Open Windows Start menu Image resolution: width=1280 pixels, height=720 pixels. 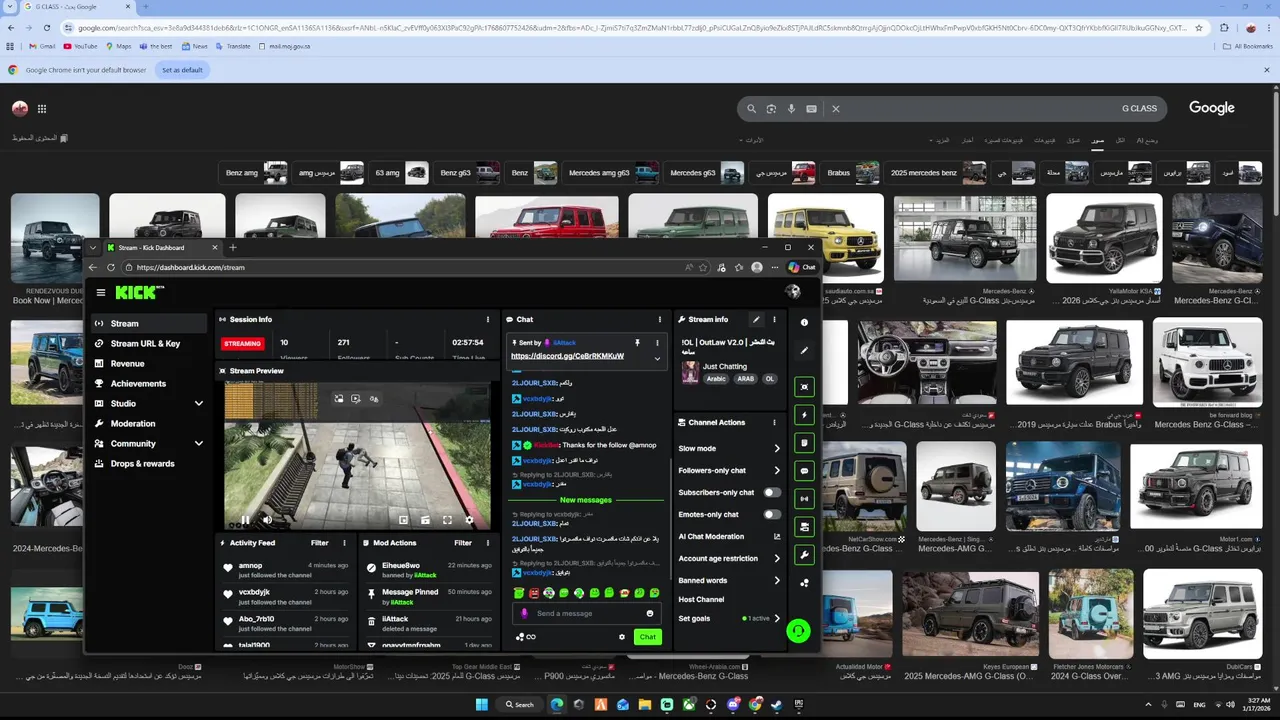tap(481, 704)
